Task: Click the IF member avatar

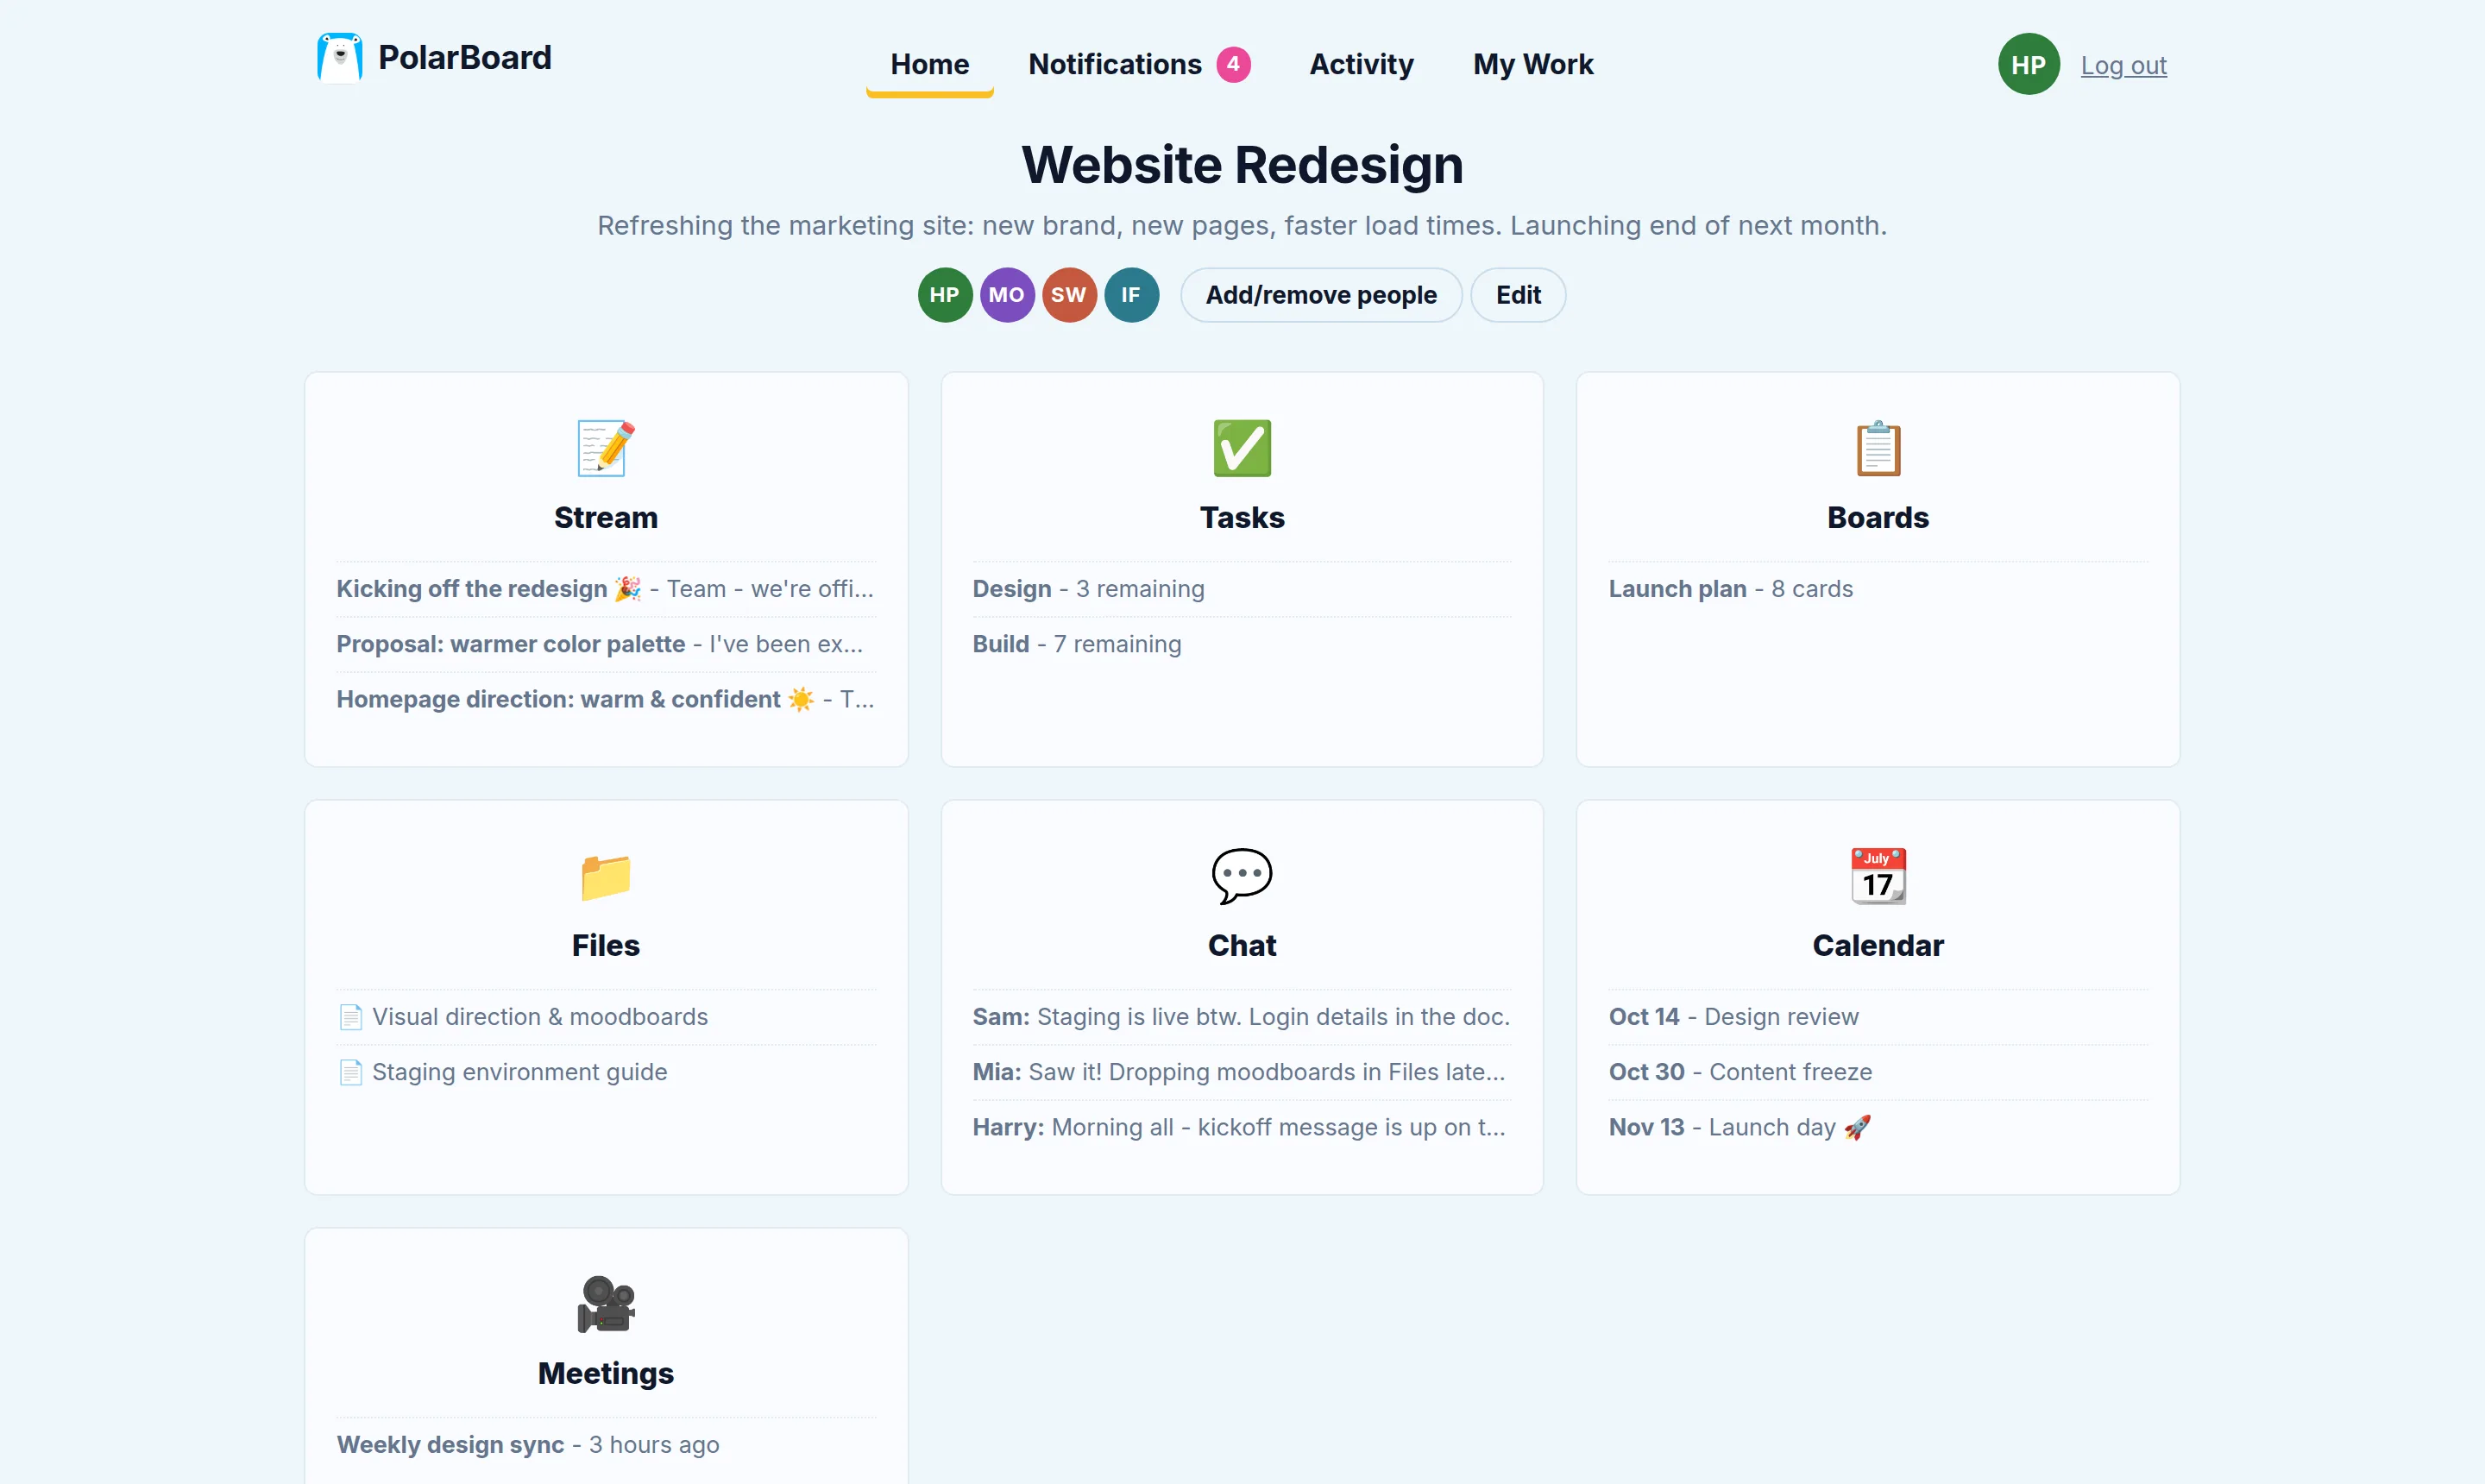Action: tap(1130, 295)
